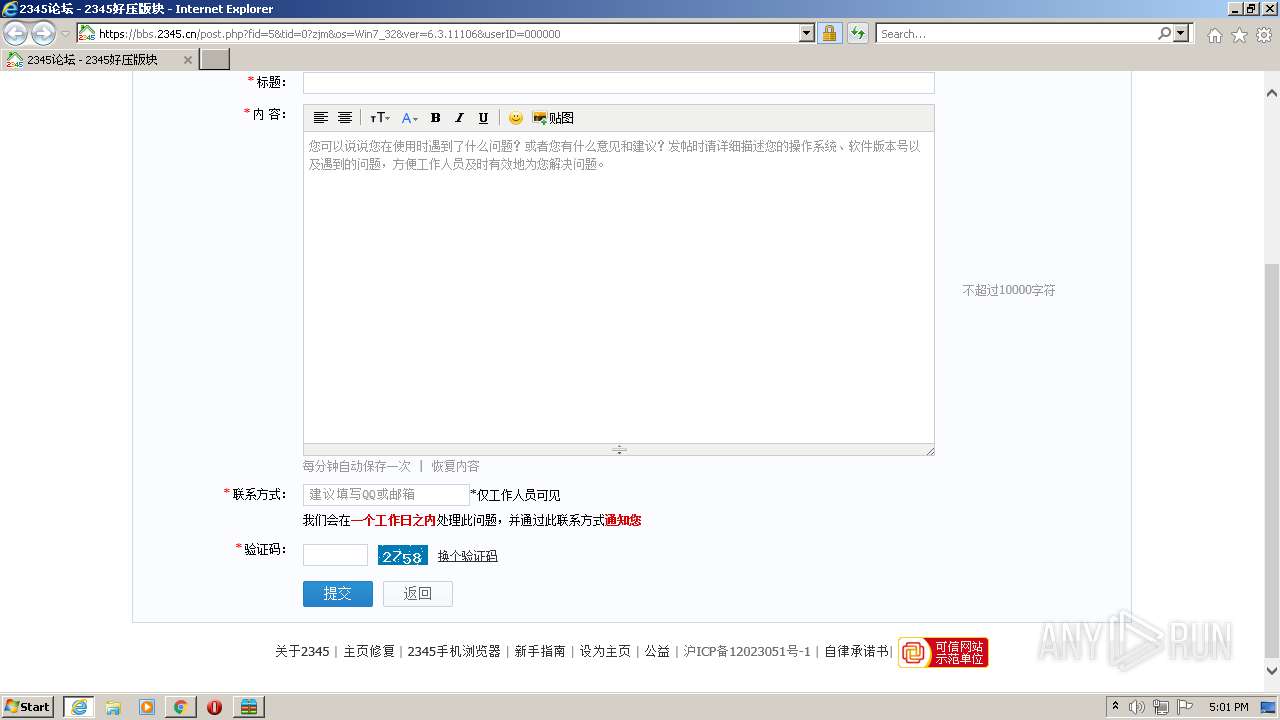Viewport: 1280px width, 720px height.
Task: Grab the editor resize handle bar
Action: coord(619,450)
